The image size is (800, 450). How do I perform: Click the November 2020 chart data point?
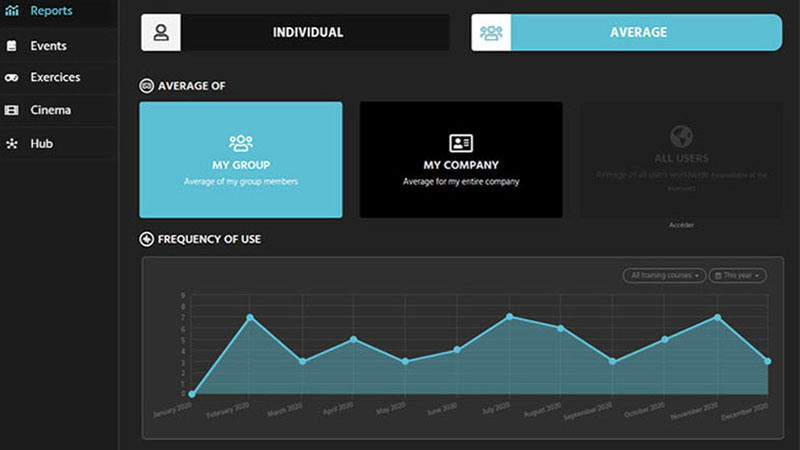[717, 317]
